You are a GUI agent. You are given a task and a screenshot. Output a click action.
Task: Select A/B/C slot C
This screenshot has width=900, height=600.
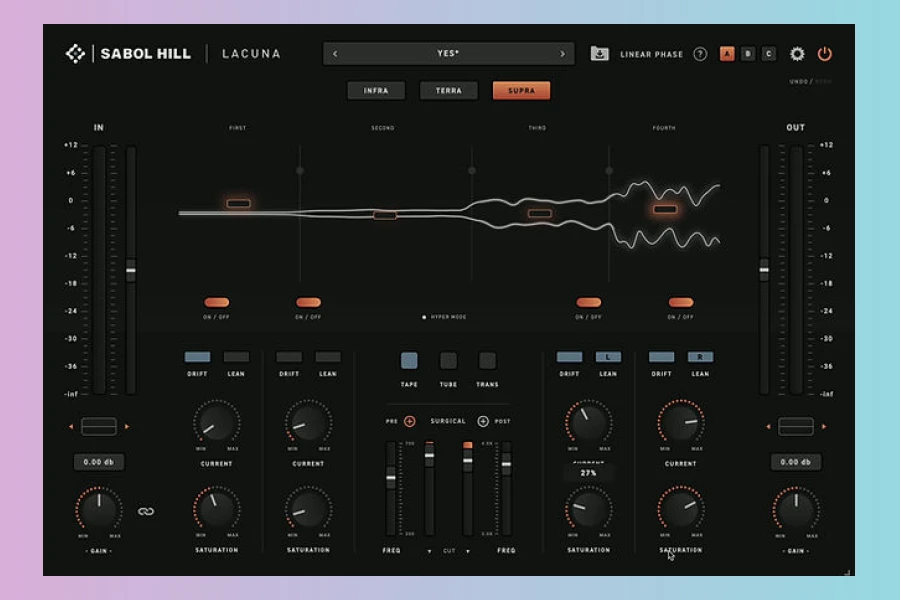(769, 54)
